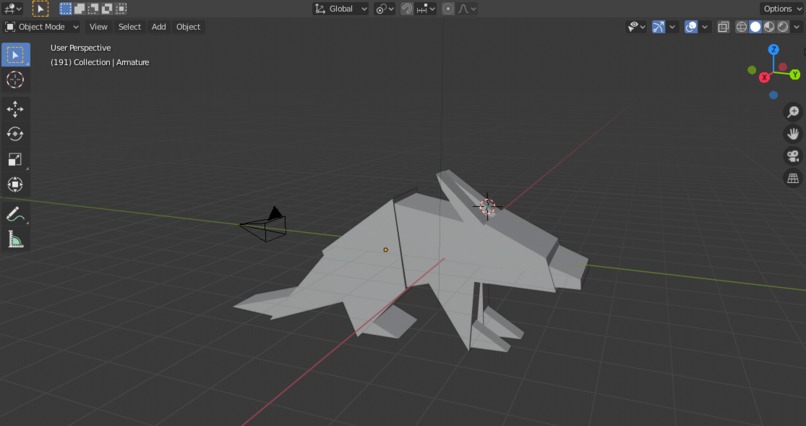Viewport: 806px width, 426px height.
Task: Click the orange object origin dot
Action: coord(386,250)
